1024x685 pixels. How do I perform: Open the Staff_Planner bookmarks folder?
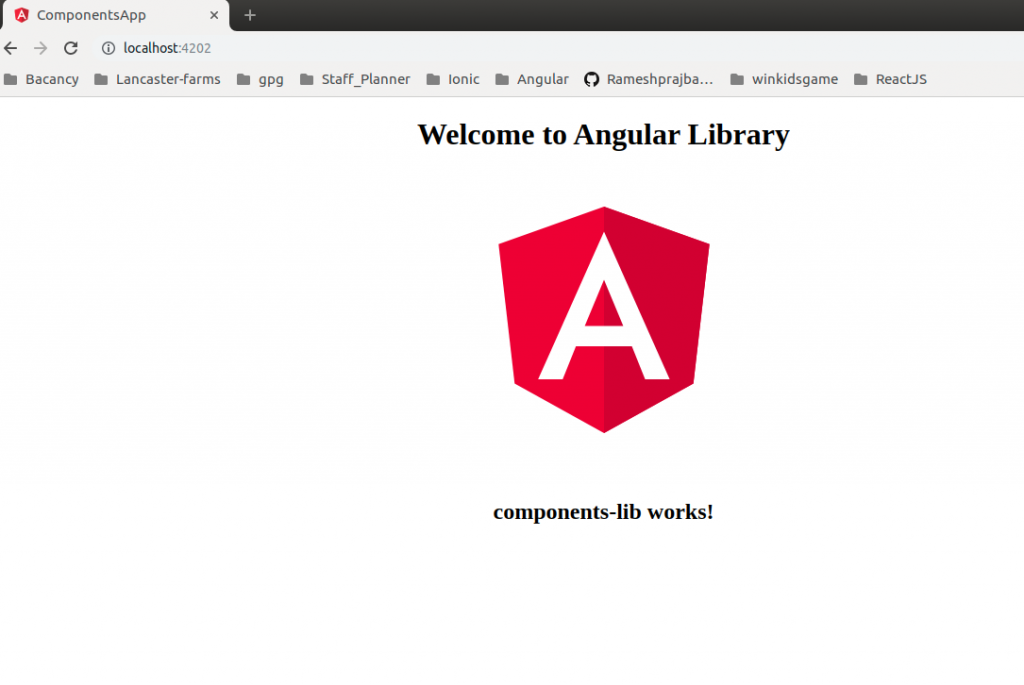(366, 79)
